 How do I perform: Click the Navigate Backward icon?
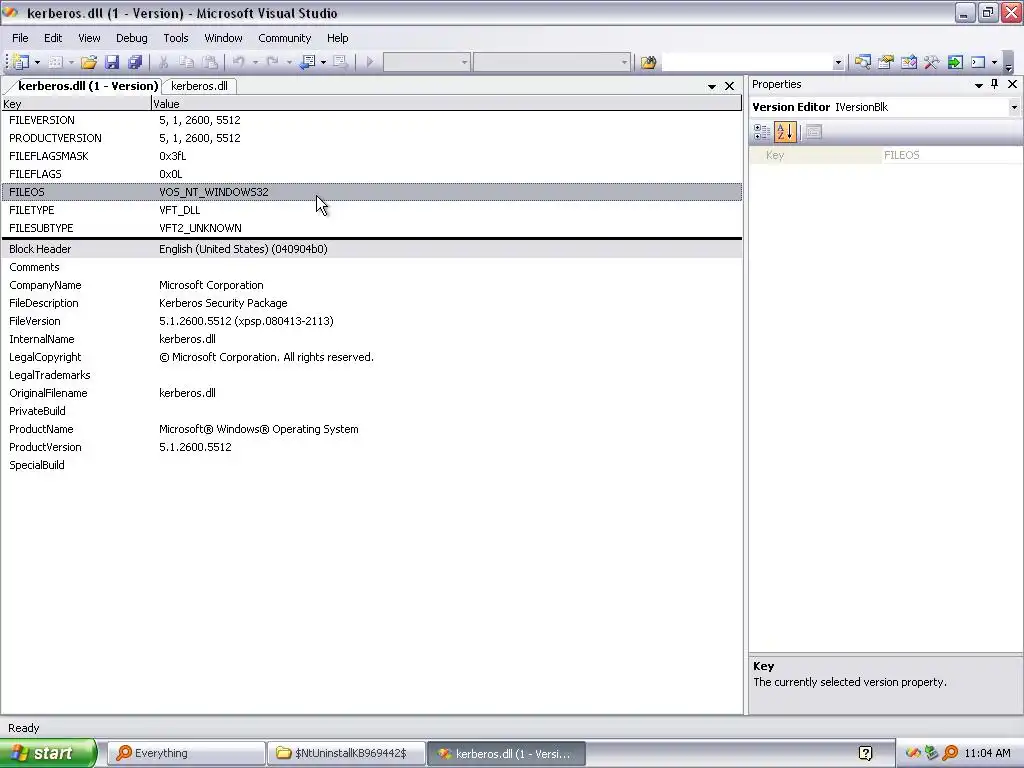[307, 62]
